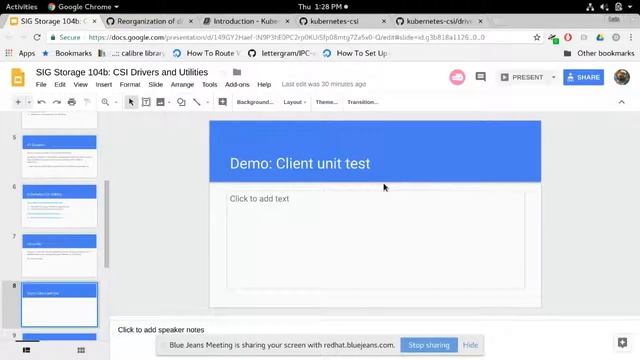
Task: Click the Redo arrow icon
Action: pos(57,102)
